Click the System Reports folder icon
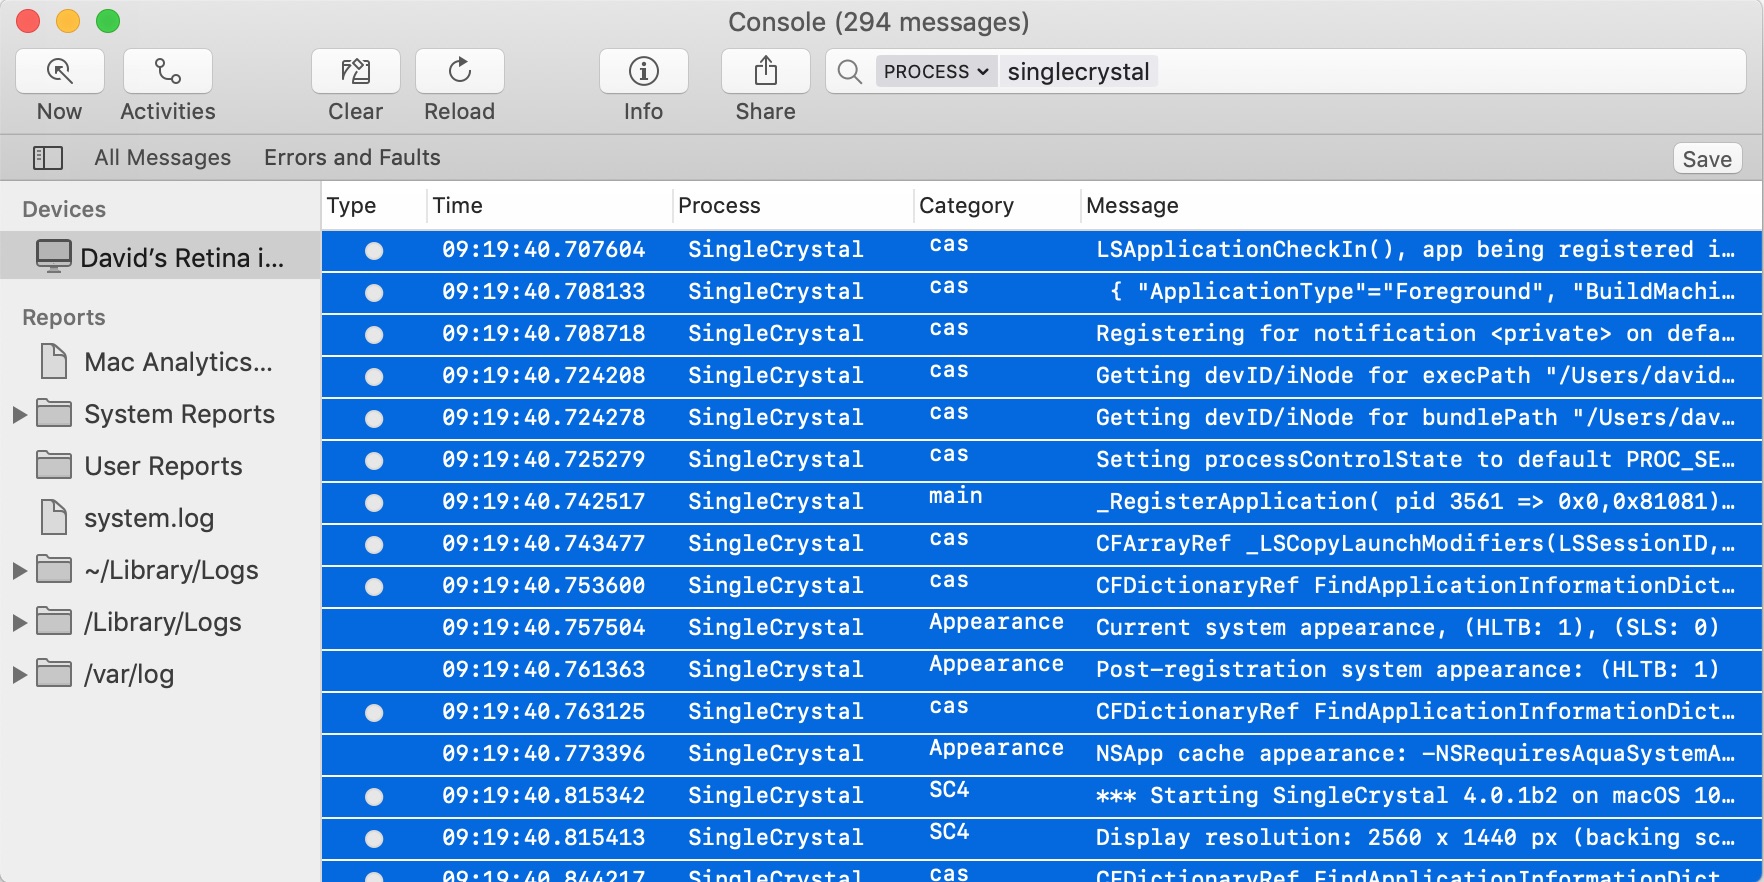 tap(54, 413)
